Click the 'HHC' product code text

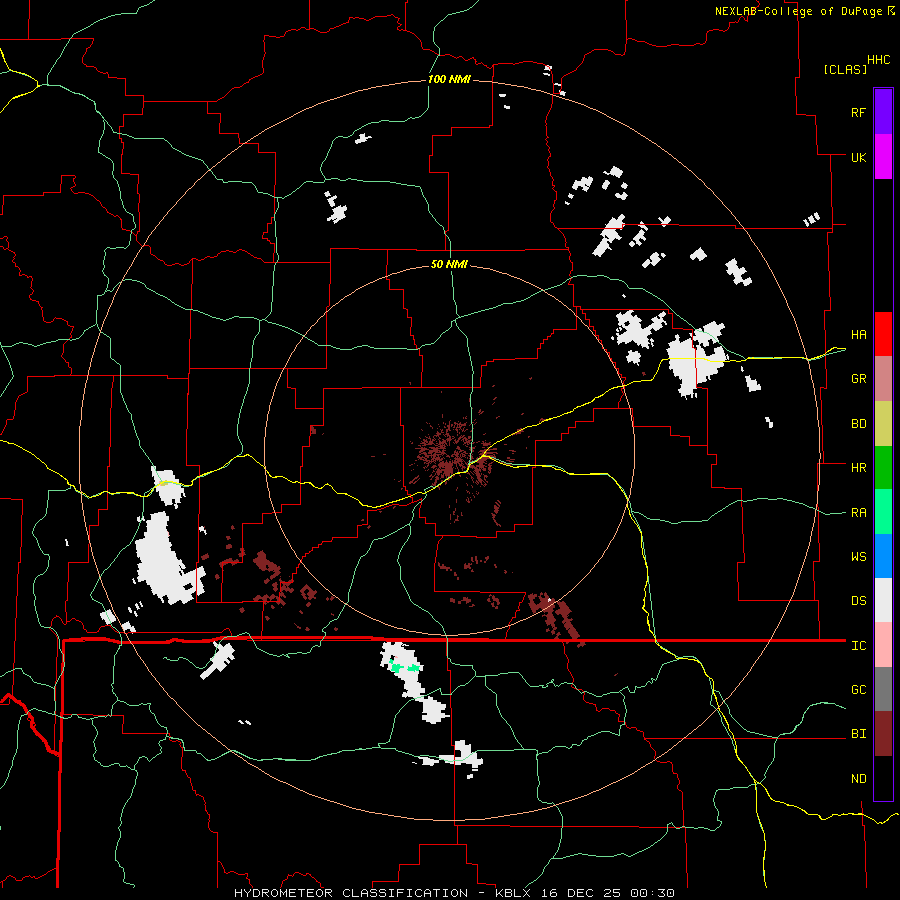point(879,60)
